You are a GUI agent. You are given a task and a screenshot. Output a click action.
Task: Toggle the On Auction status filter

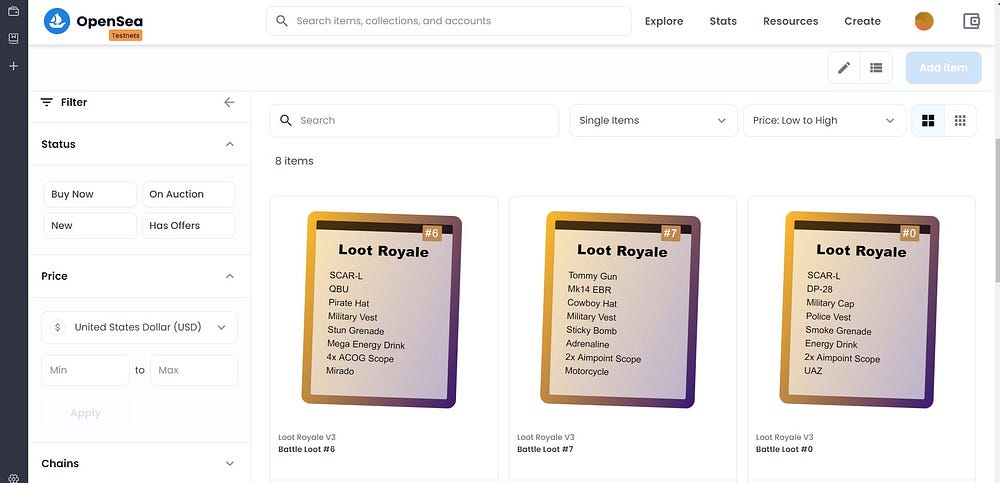tap(188, 194)
